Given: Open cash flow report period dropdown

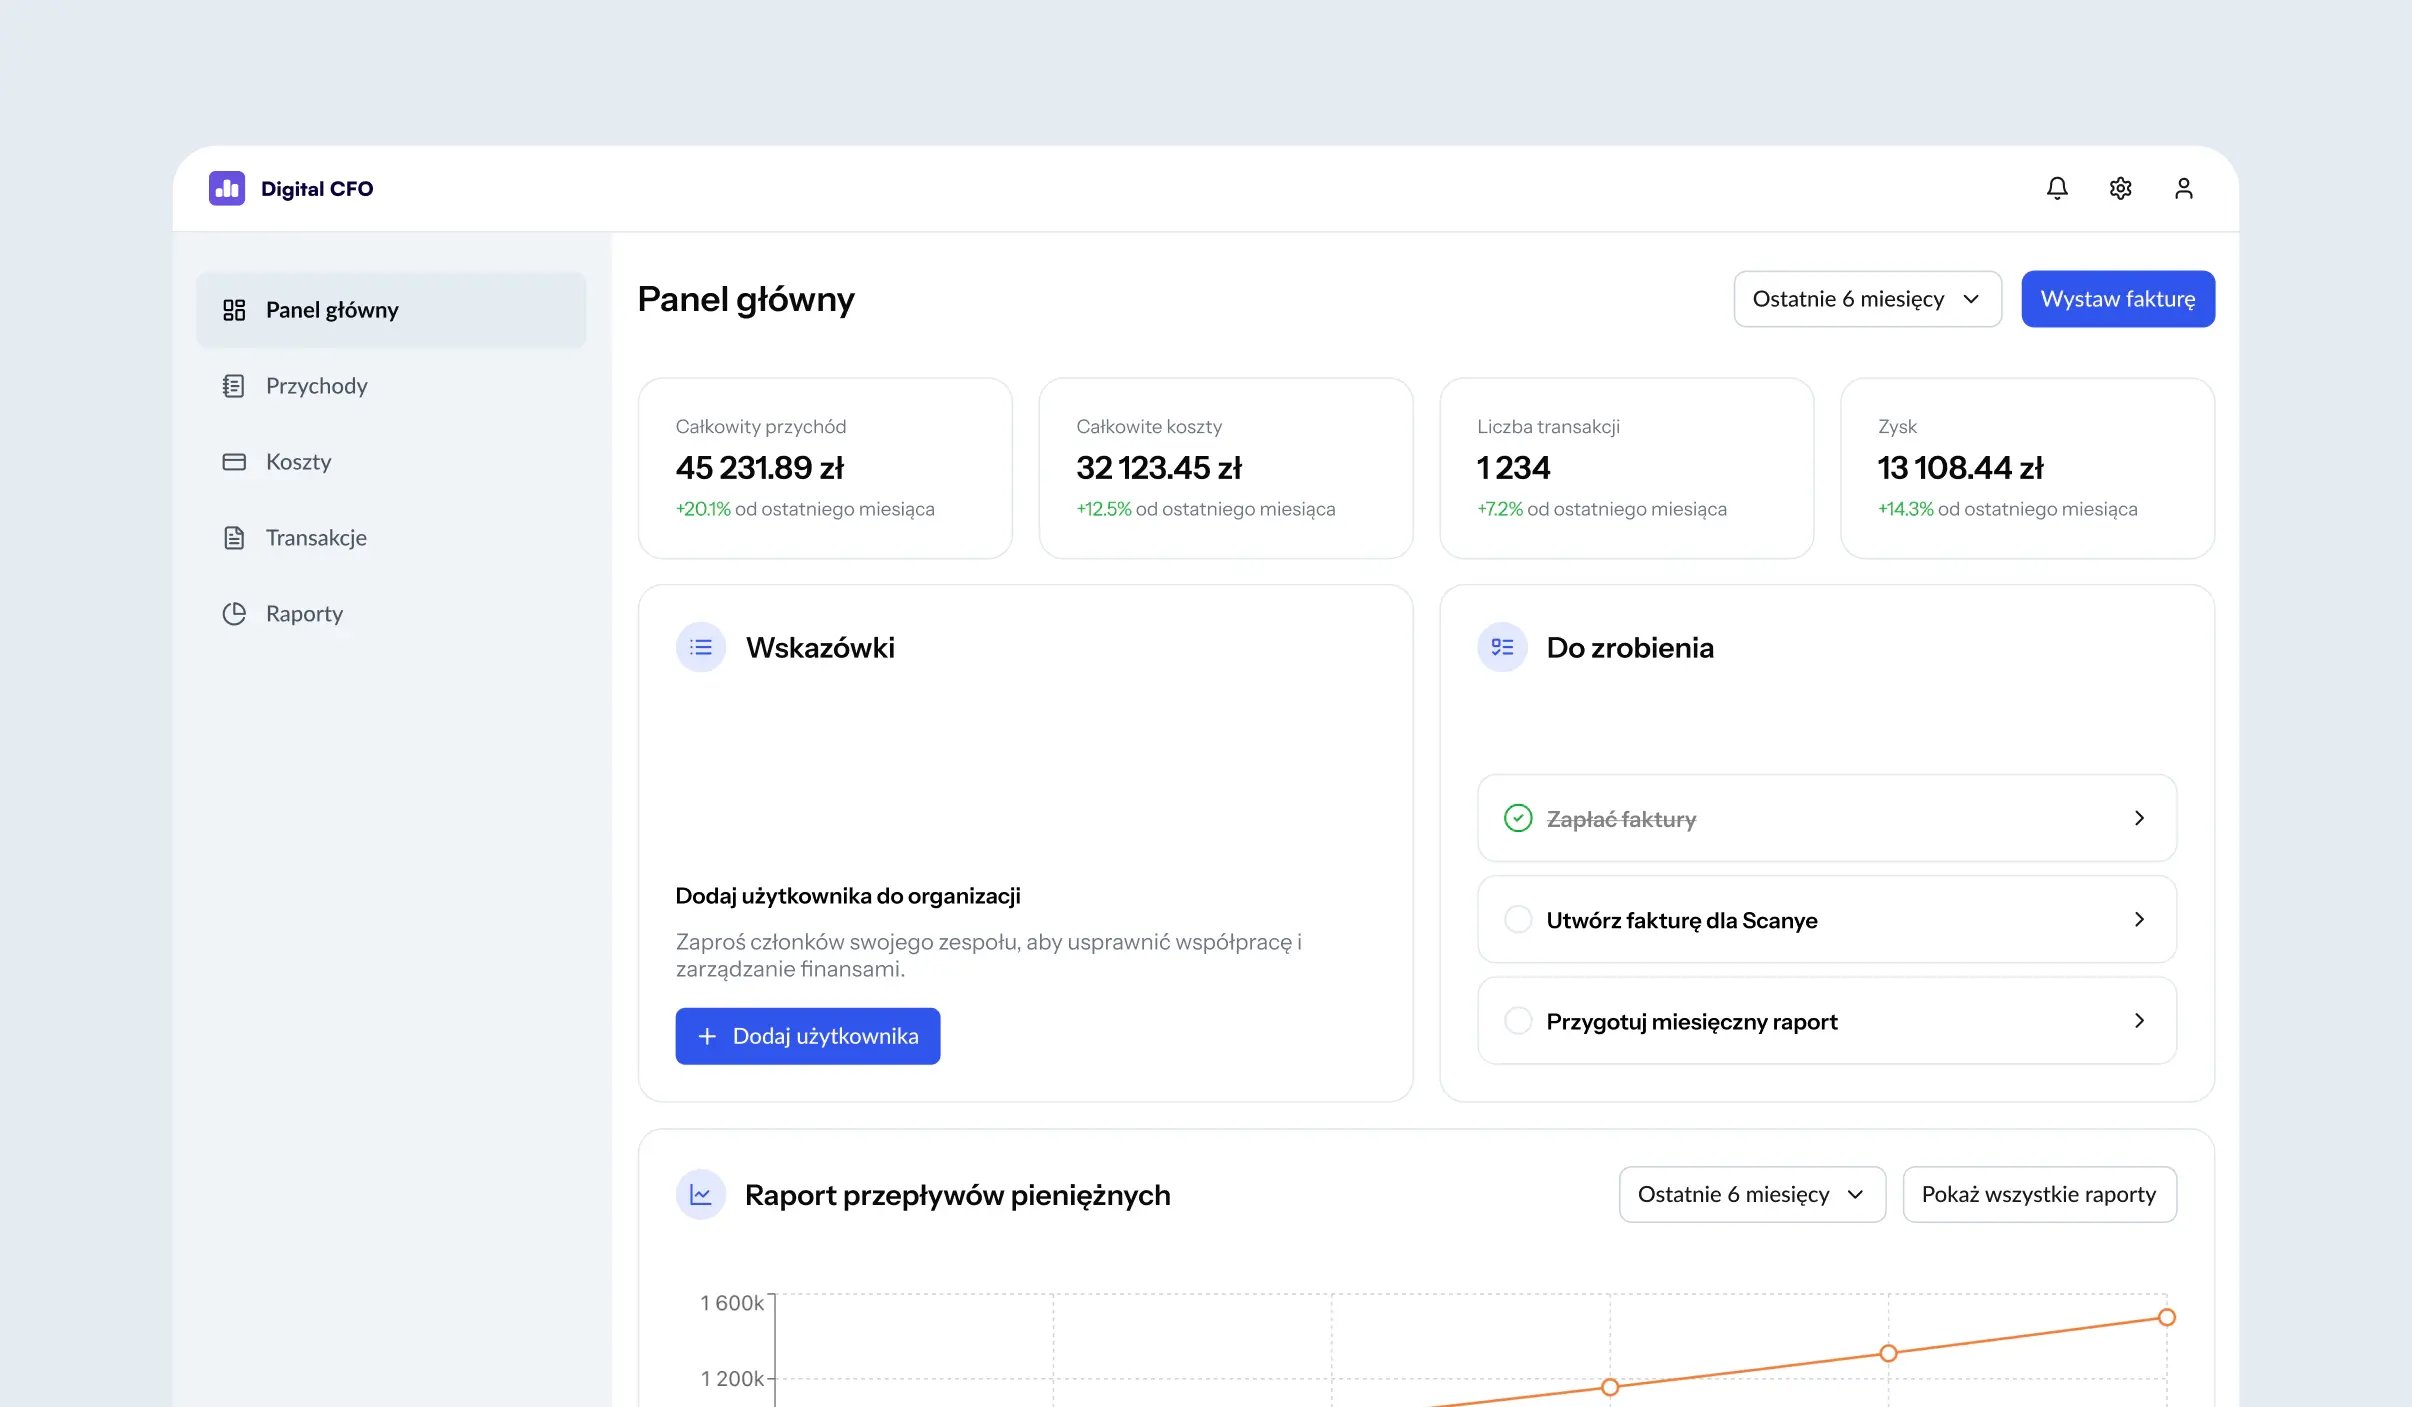Looking at the screenshot, I should pyautogui.click(x=1752, y=1194).
